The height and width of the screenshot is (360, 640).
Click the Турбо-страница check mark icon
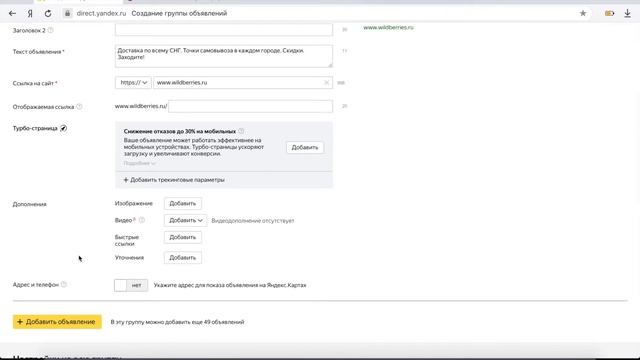(63, 128)
